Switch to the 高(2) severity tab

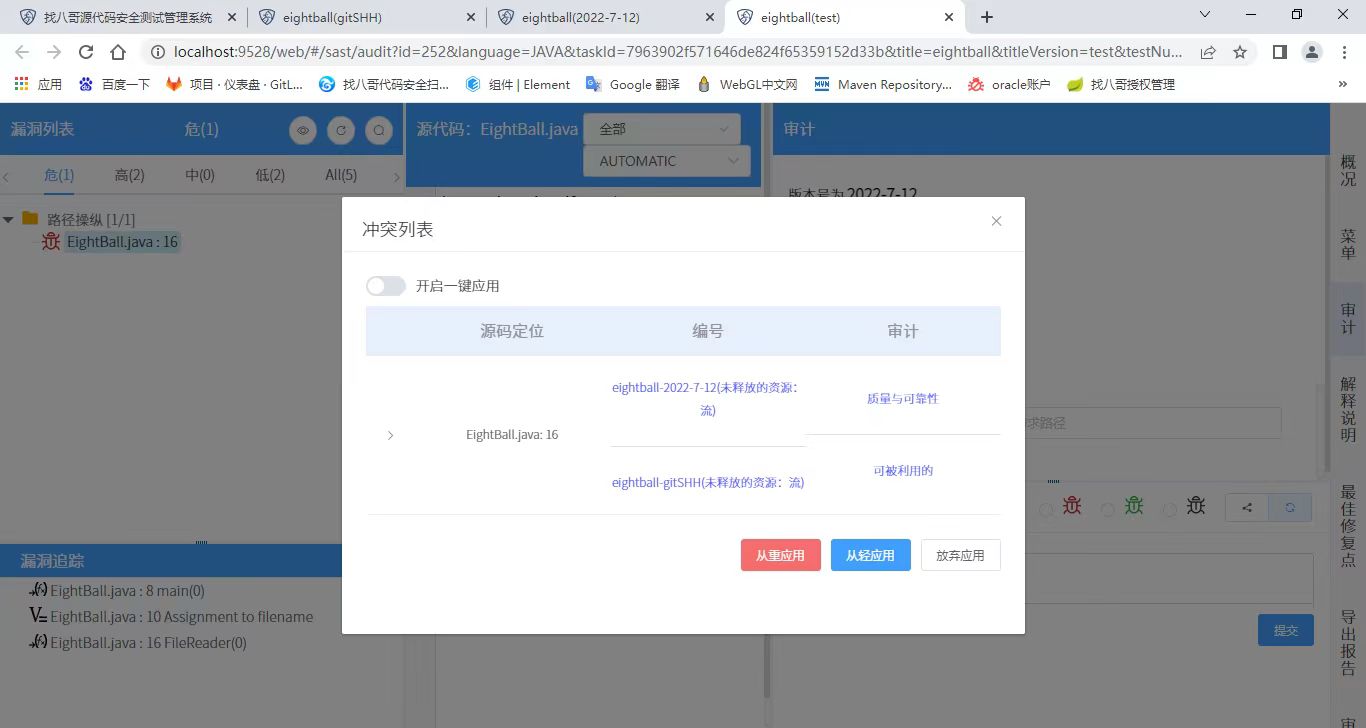(129, 175)
